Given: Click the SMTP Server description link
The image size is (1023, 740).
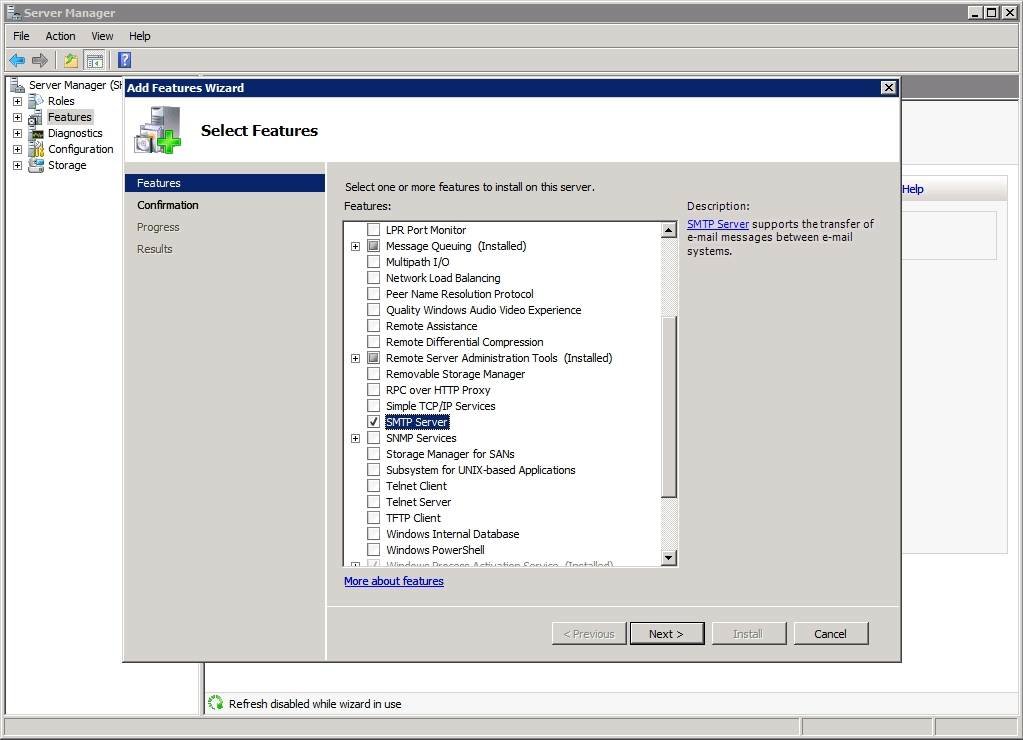Looking at the screenshot, I should (717, 224).
